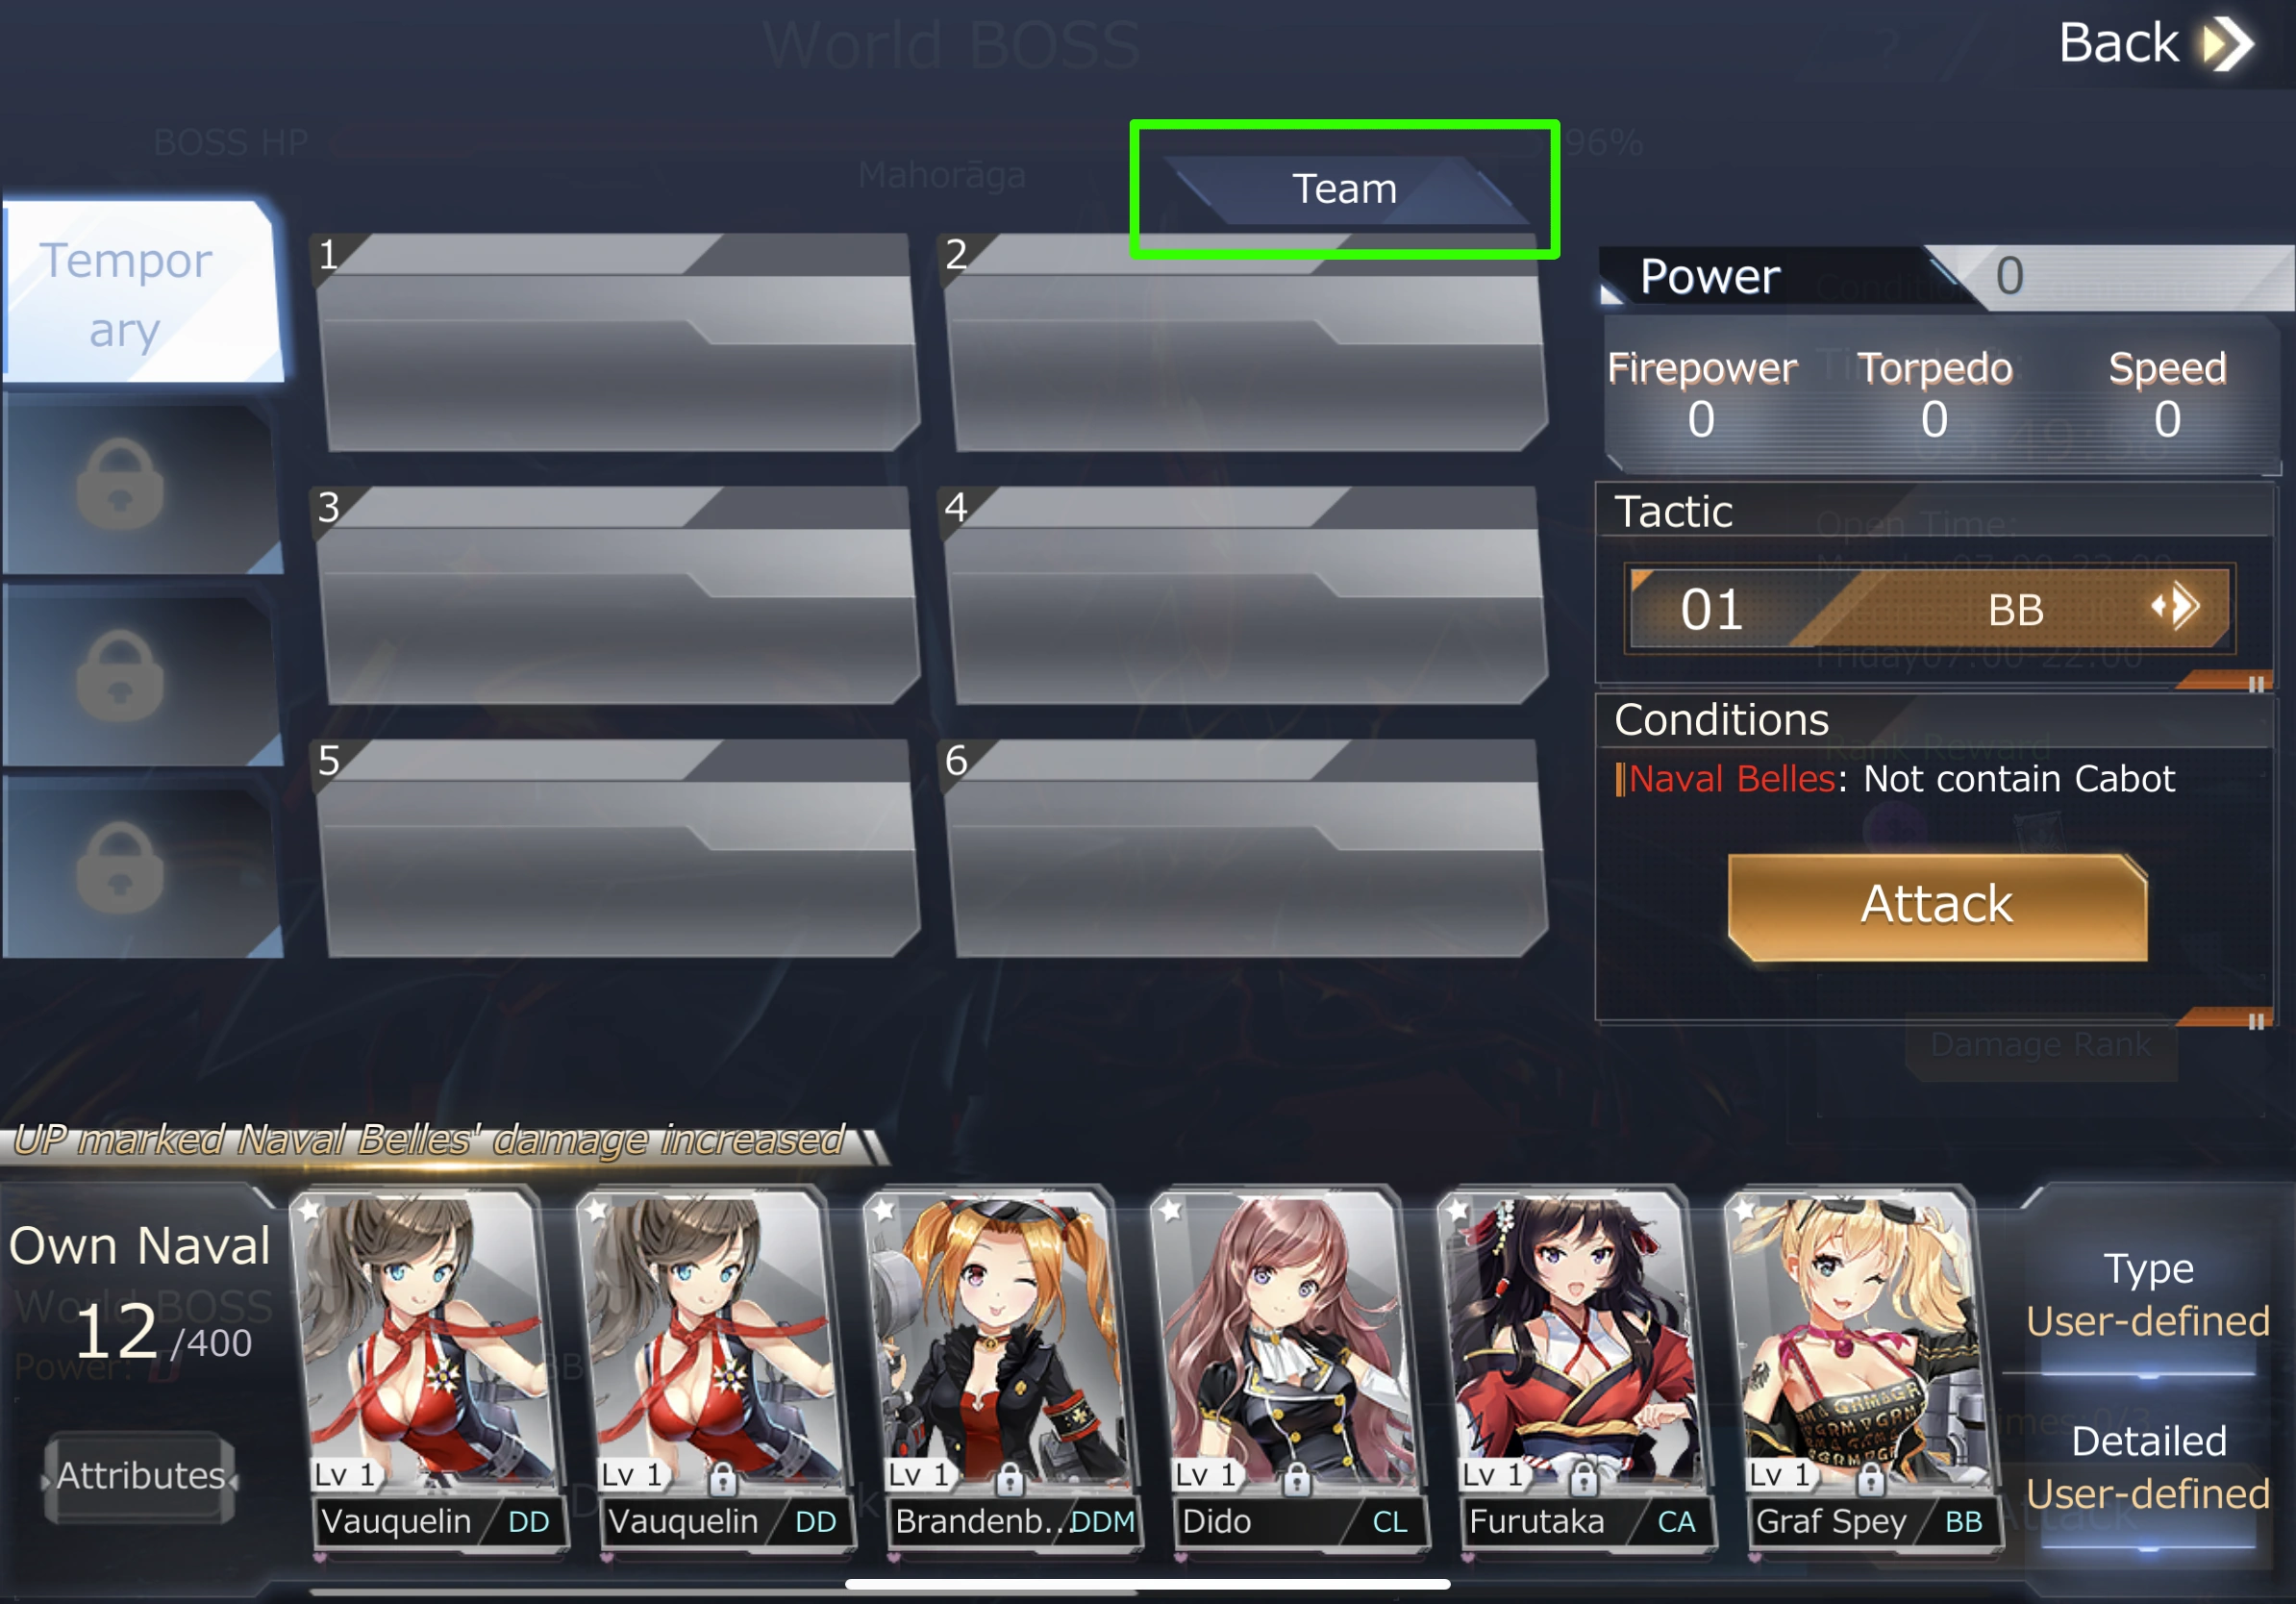Tap the first locked team slot padlock
This screenshot has height=1604, width=2296.
121,484
